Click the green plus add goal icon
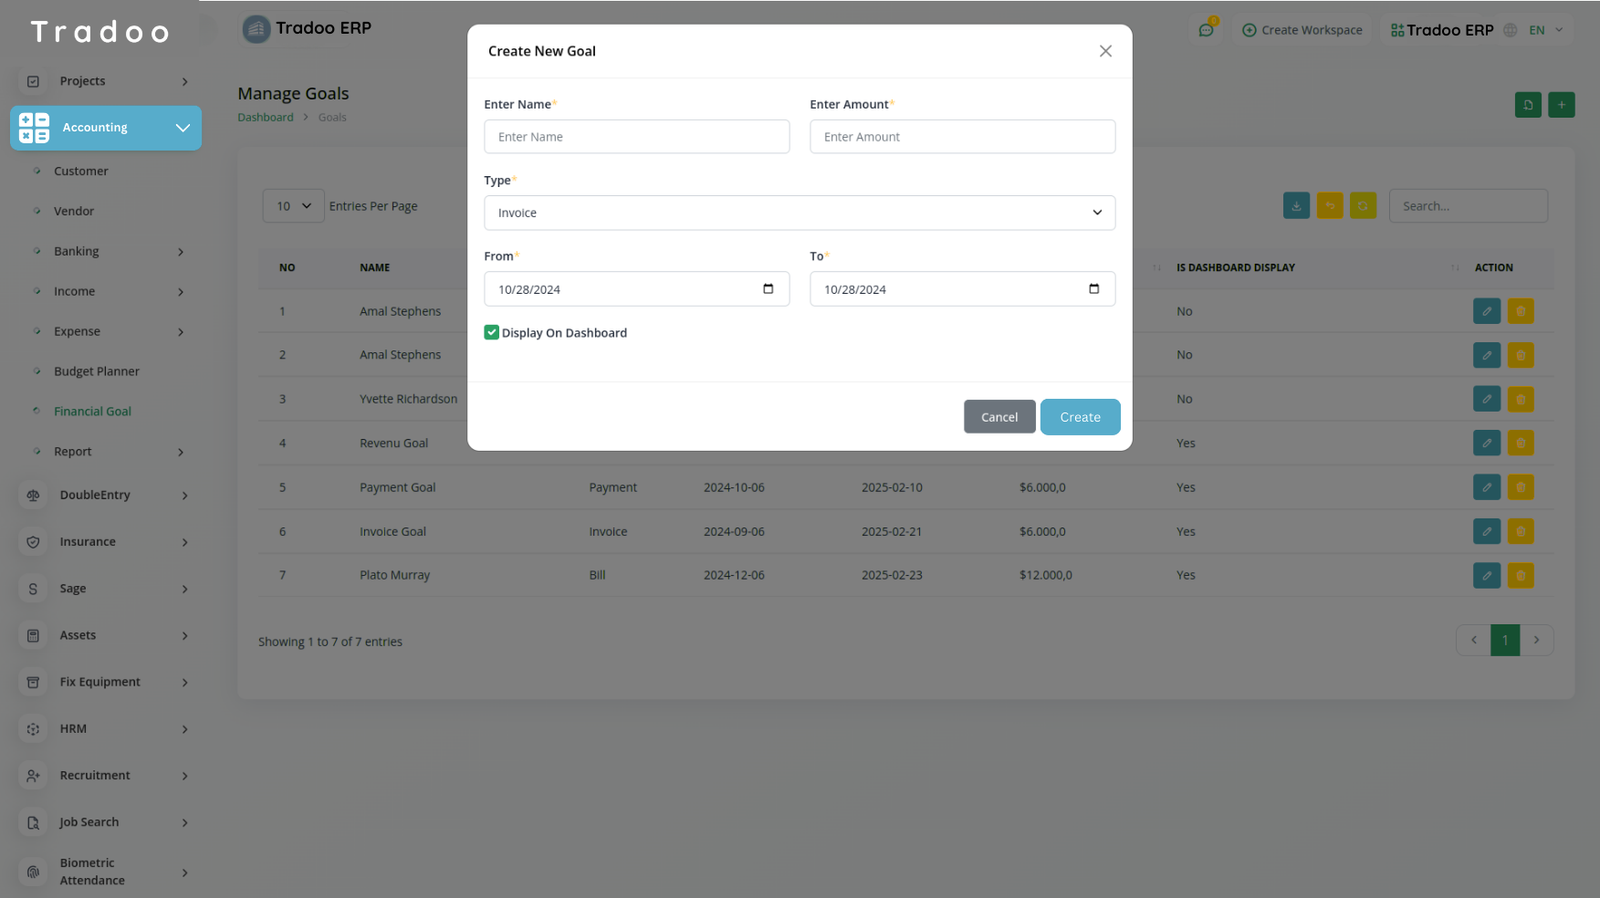1600x898 pixels. [1561, 105]
